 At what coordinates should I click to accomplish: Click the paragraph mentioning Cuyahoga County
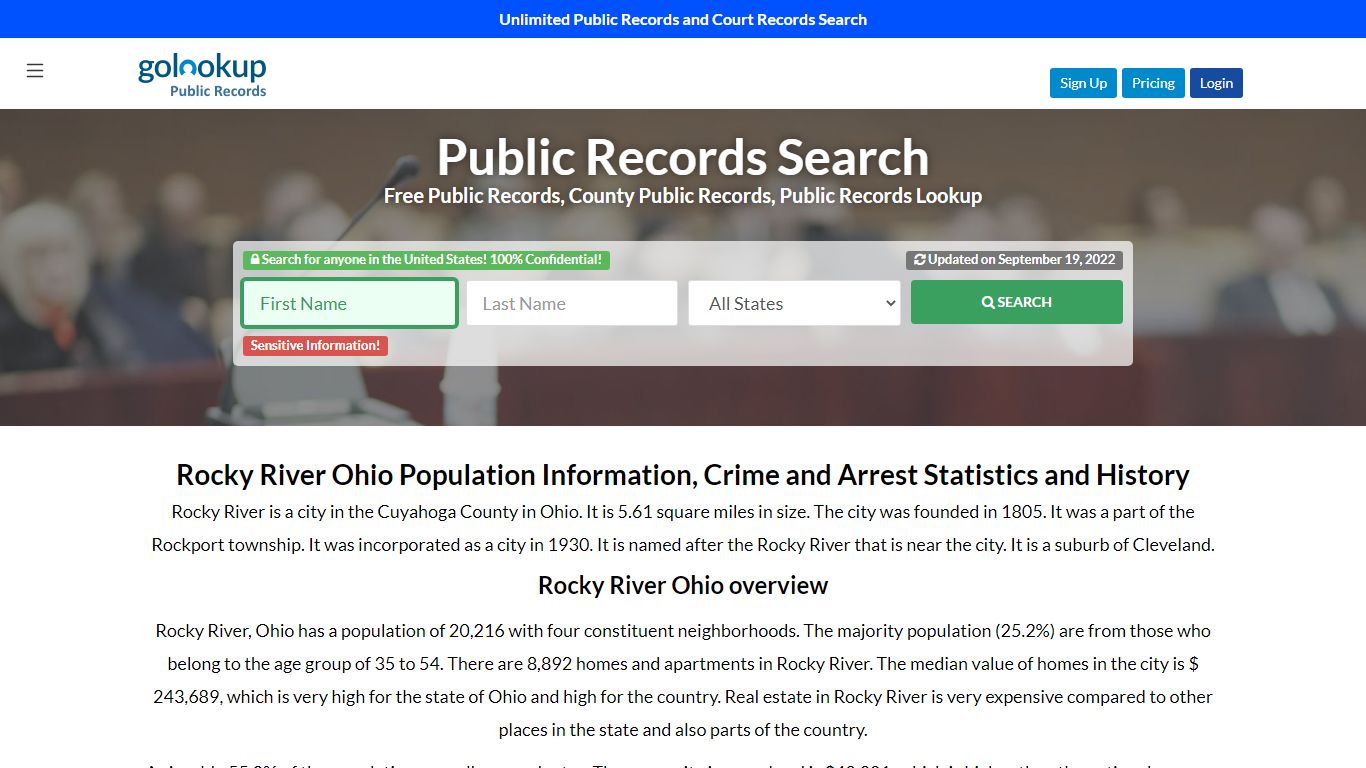click(683, 528)
